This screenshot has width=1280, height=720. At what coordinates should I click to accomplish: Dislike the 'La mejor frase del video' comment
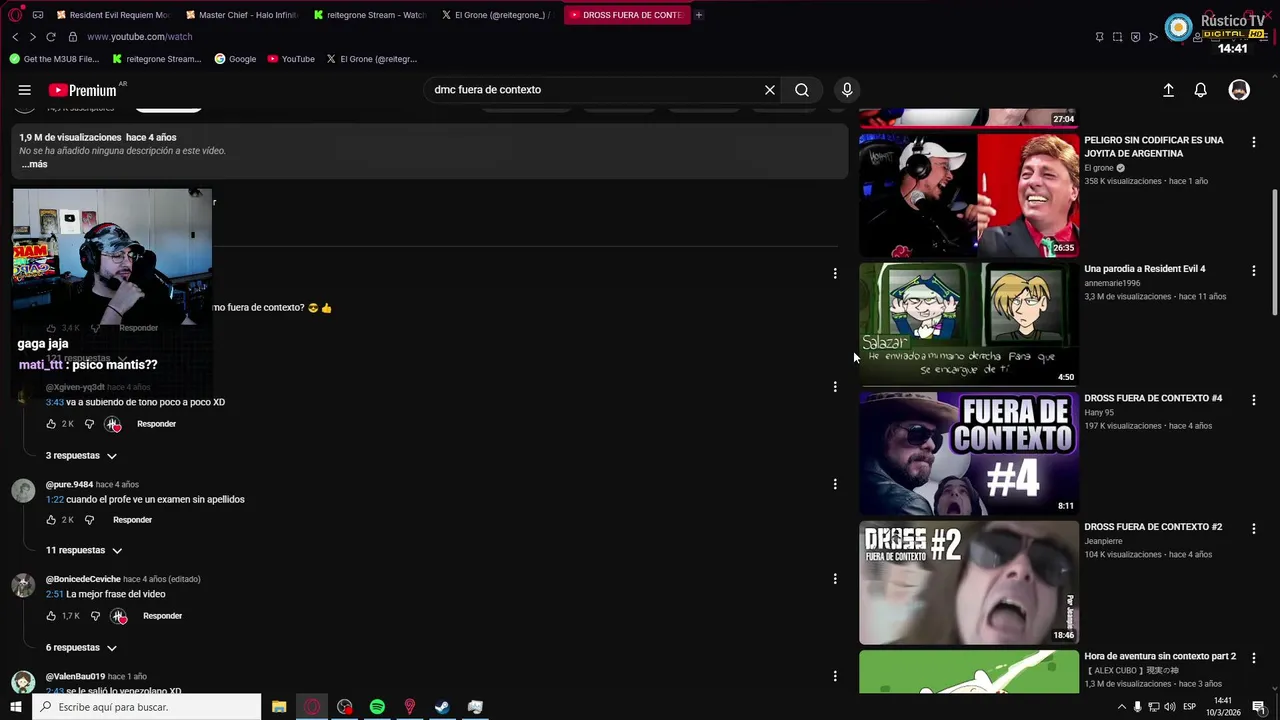[95, 616]
